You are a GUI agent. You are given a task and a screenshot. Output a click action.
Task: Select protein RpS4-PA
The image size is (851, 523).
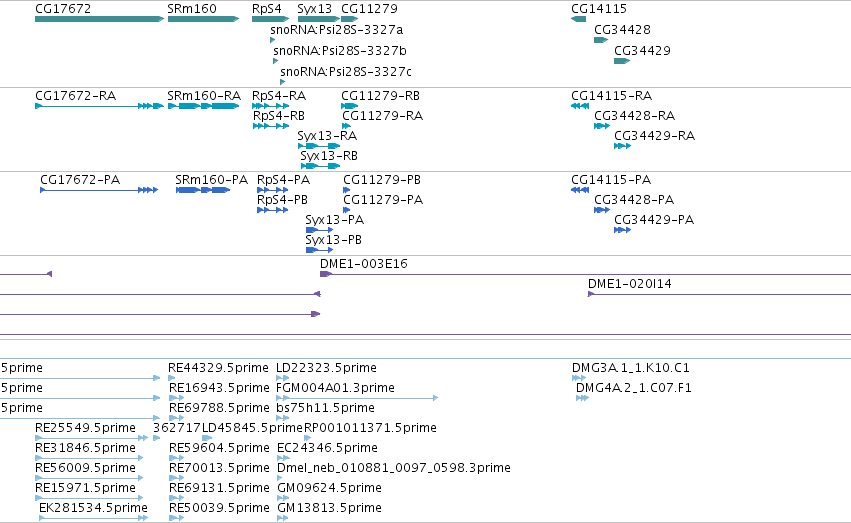pos(284,180)
